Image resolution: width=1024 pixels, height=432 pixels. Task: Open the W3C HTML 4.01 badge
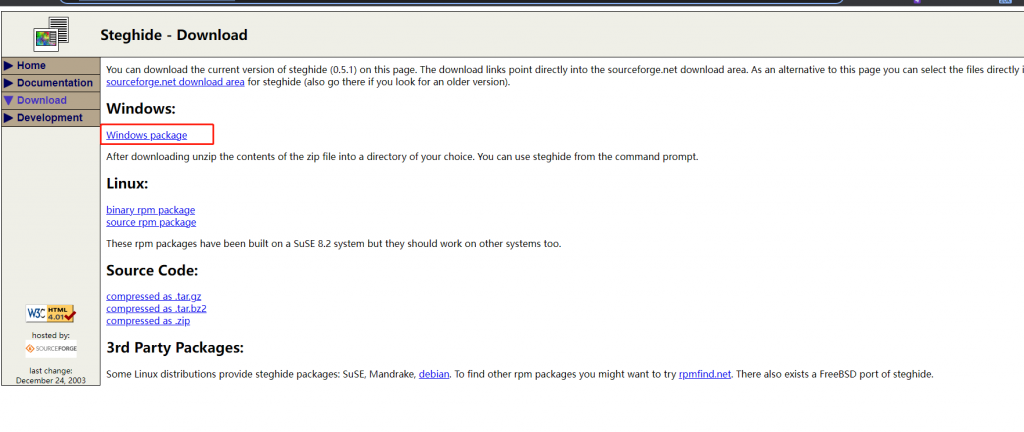[50, 314]
